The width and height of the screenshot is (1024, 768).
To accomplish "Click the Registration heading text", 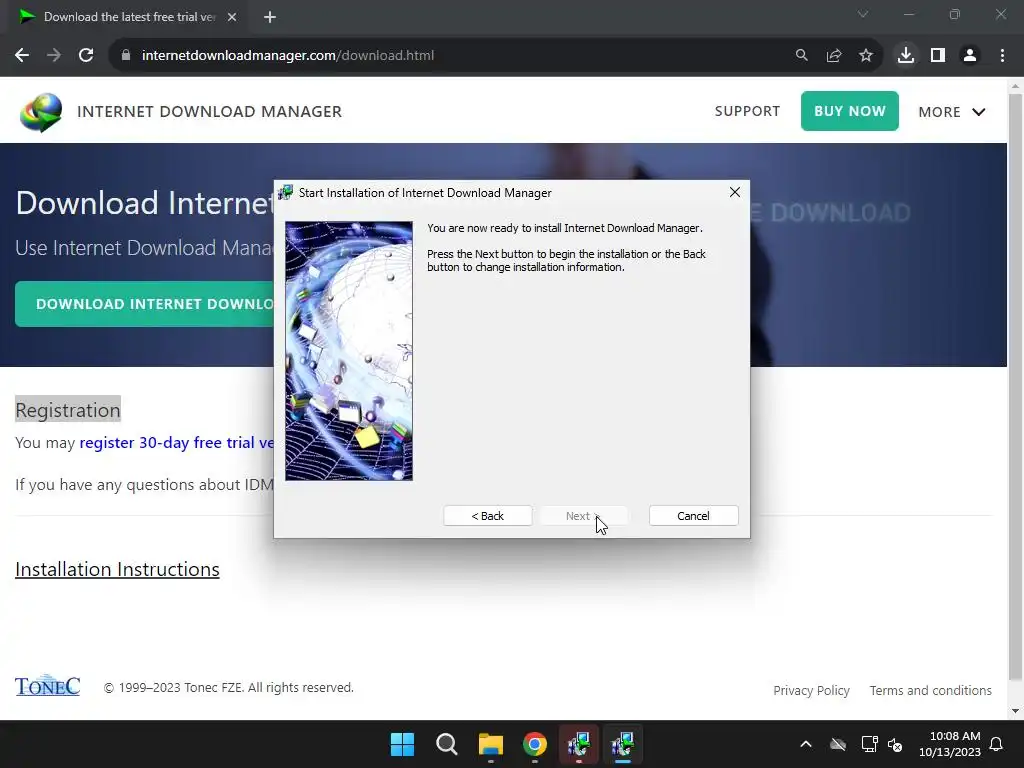I will coord(68,410).
